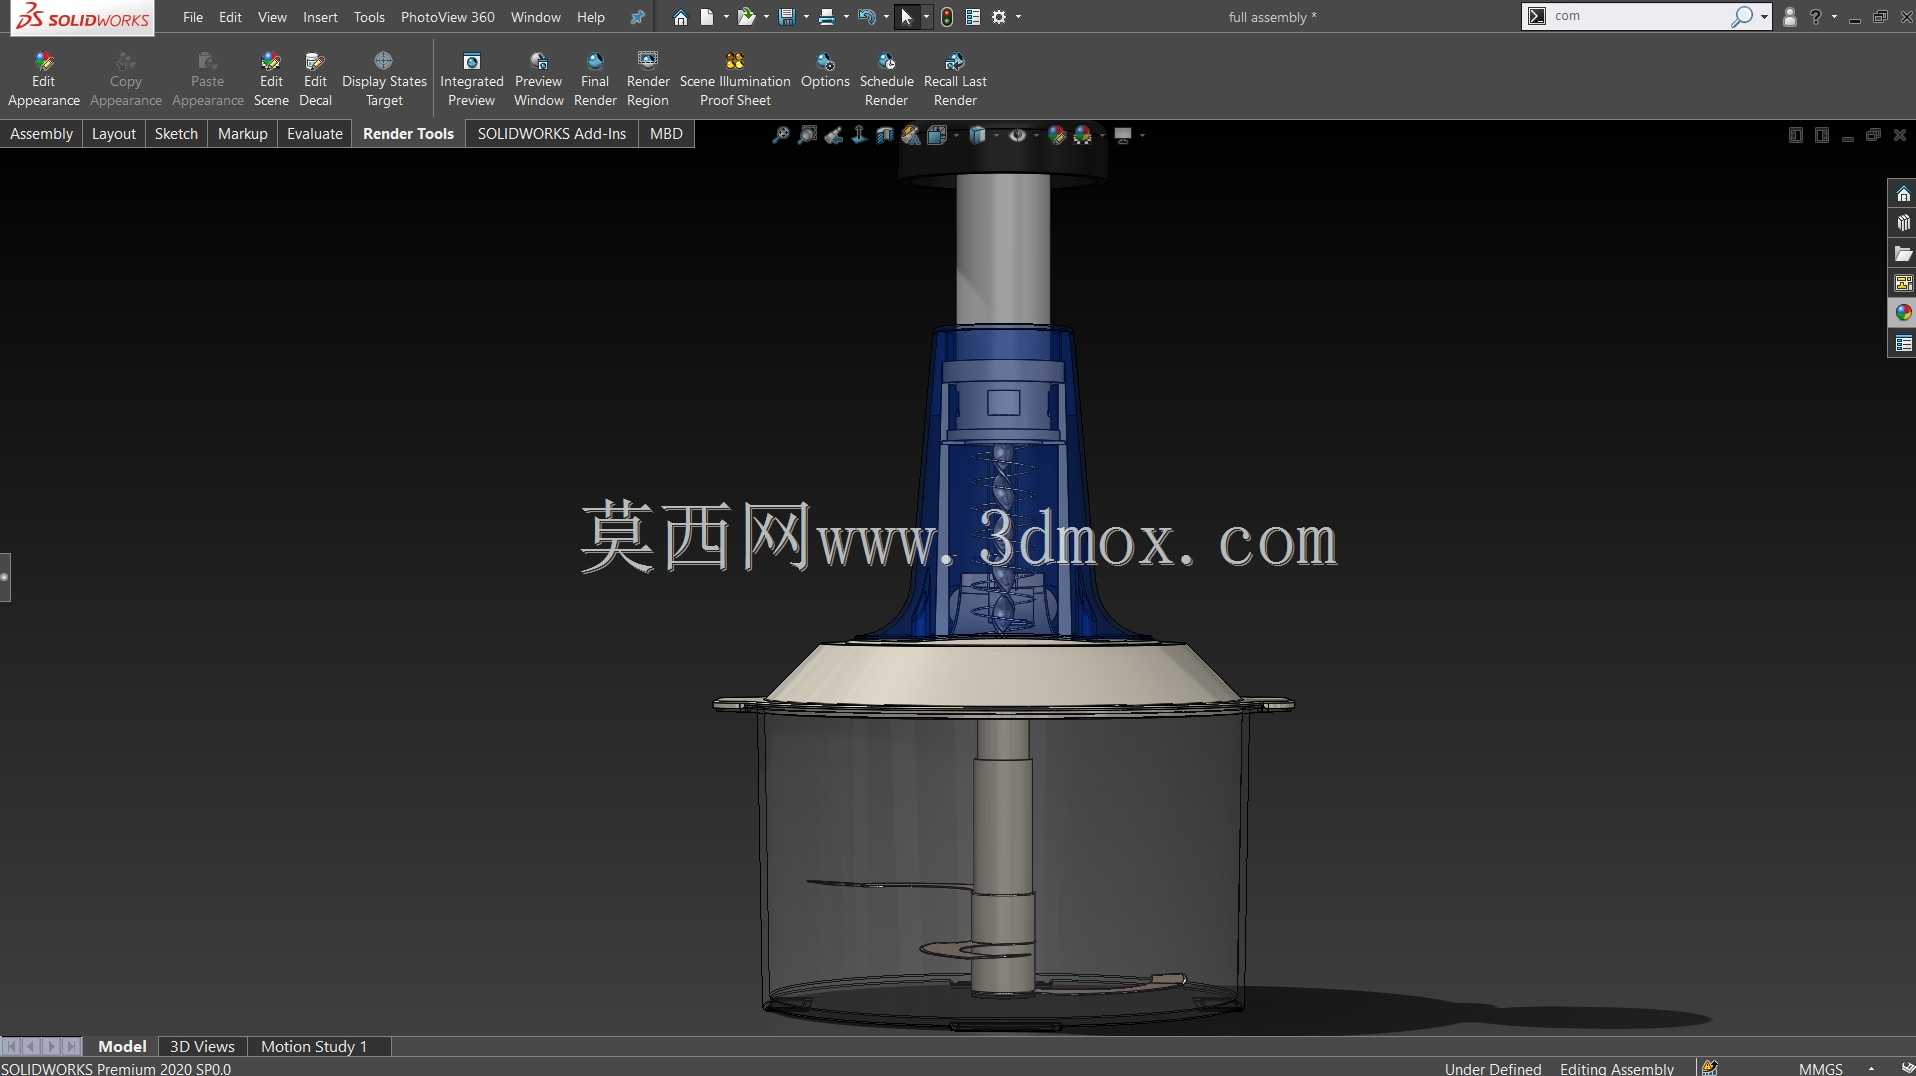Click the Previous View icon
The image size is (1916, 1076).
833,135
